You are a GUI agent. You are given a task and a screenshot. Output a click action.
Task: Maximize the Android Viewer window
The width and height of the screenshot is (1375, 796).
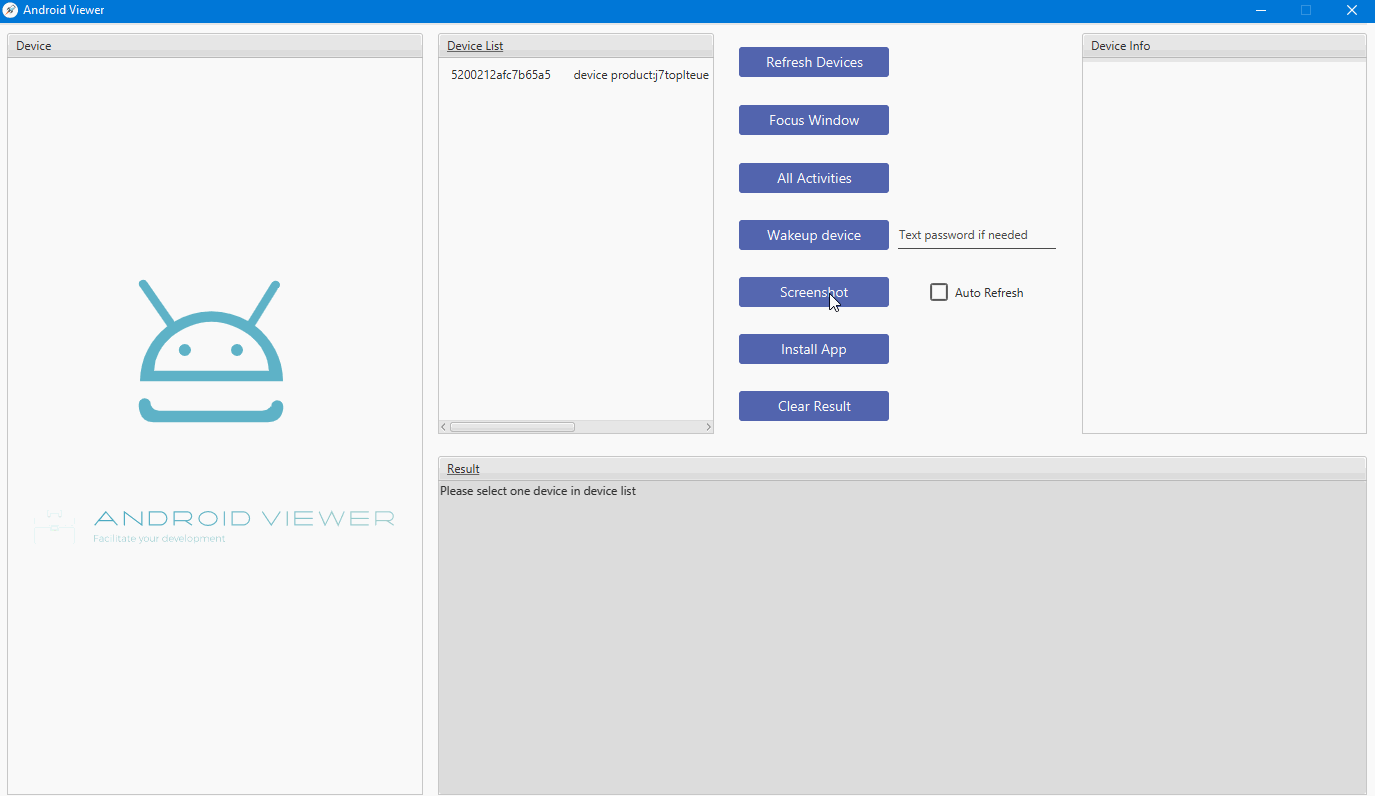pyautogui.click(x=1306, y=10)
